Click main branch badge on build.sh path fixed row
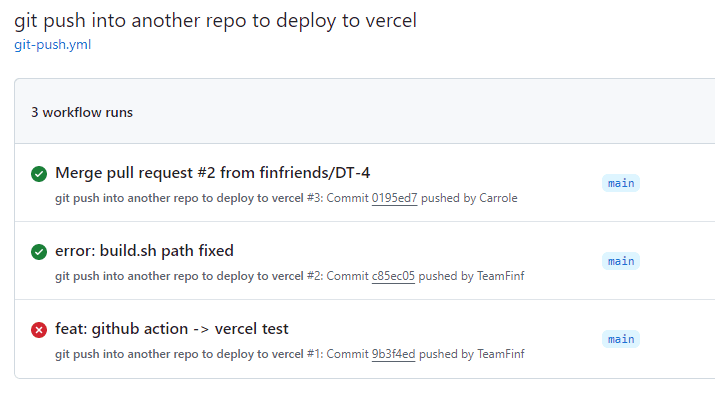The image size is (715, 393). pos(621,261)
